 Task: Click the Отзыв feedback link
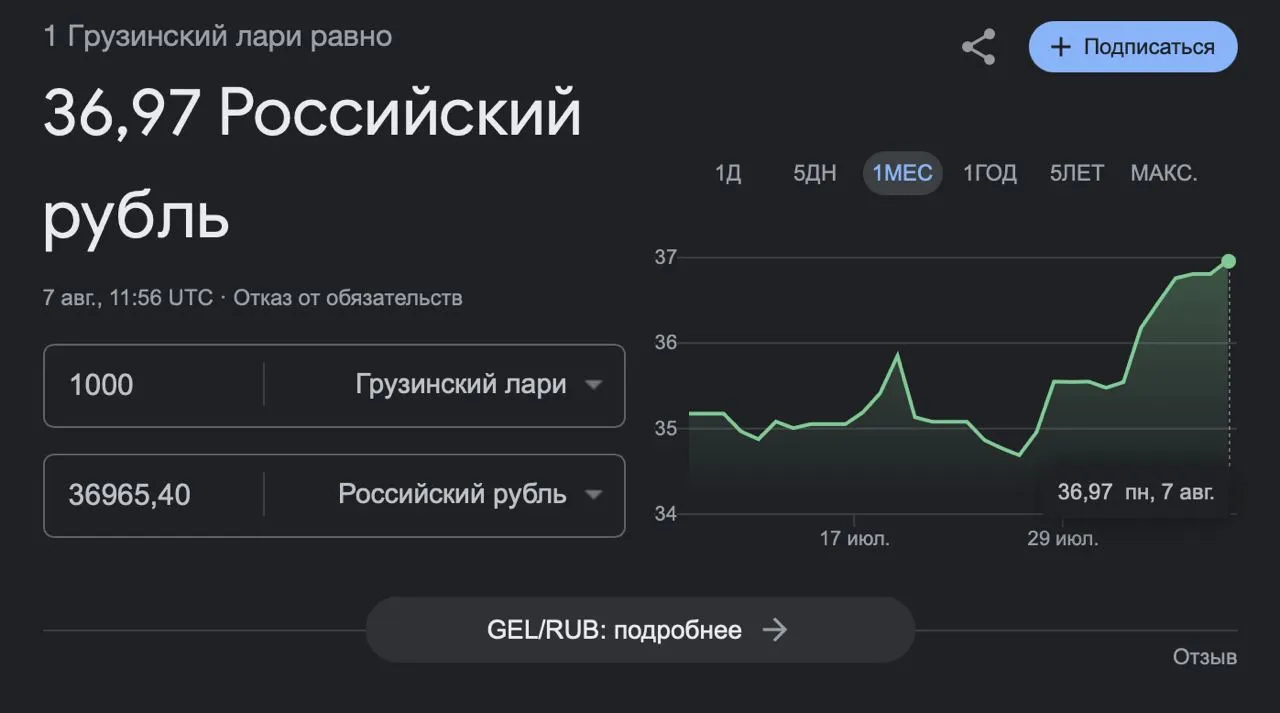pos(1205,657)
